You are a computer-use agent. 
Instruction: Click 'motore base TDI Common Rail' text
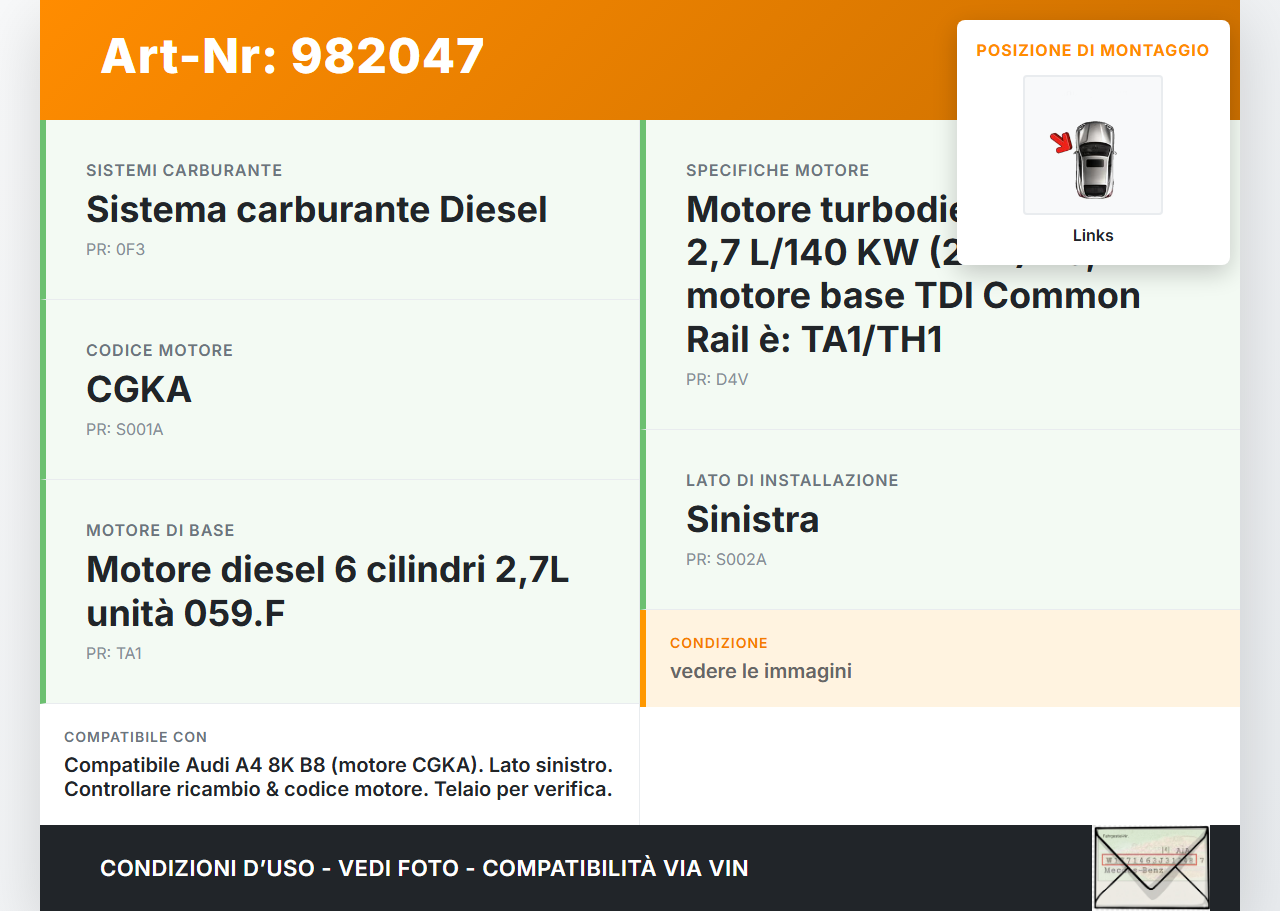point(913,317)
